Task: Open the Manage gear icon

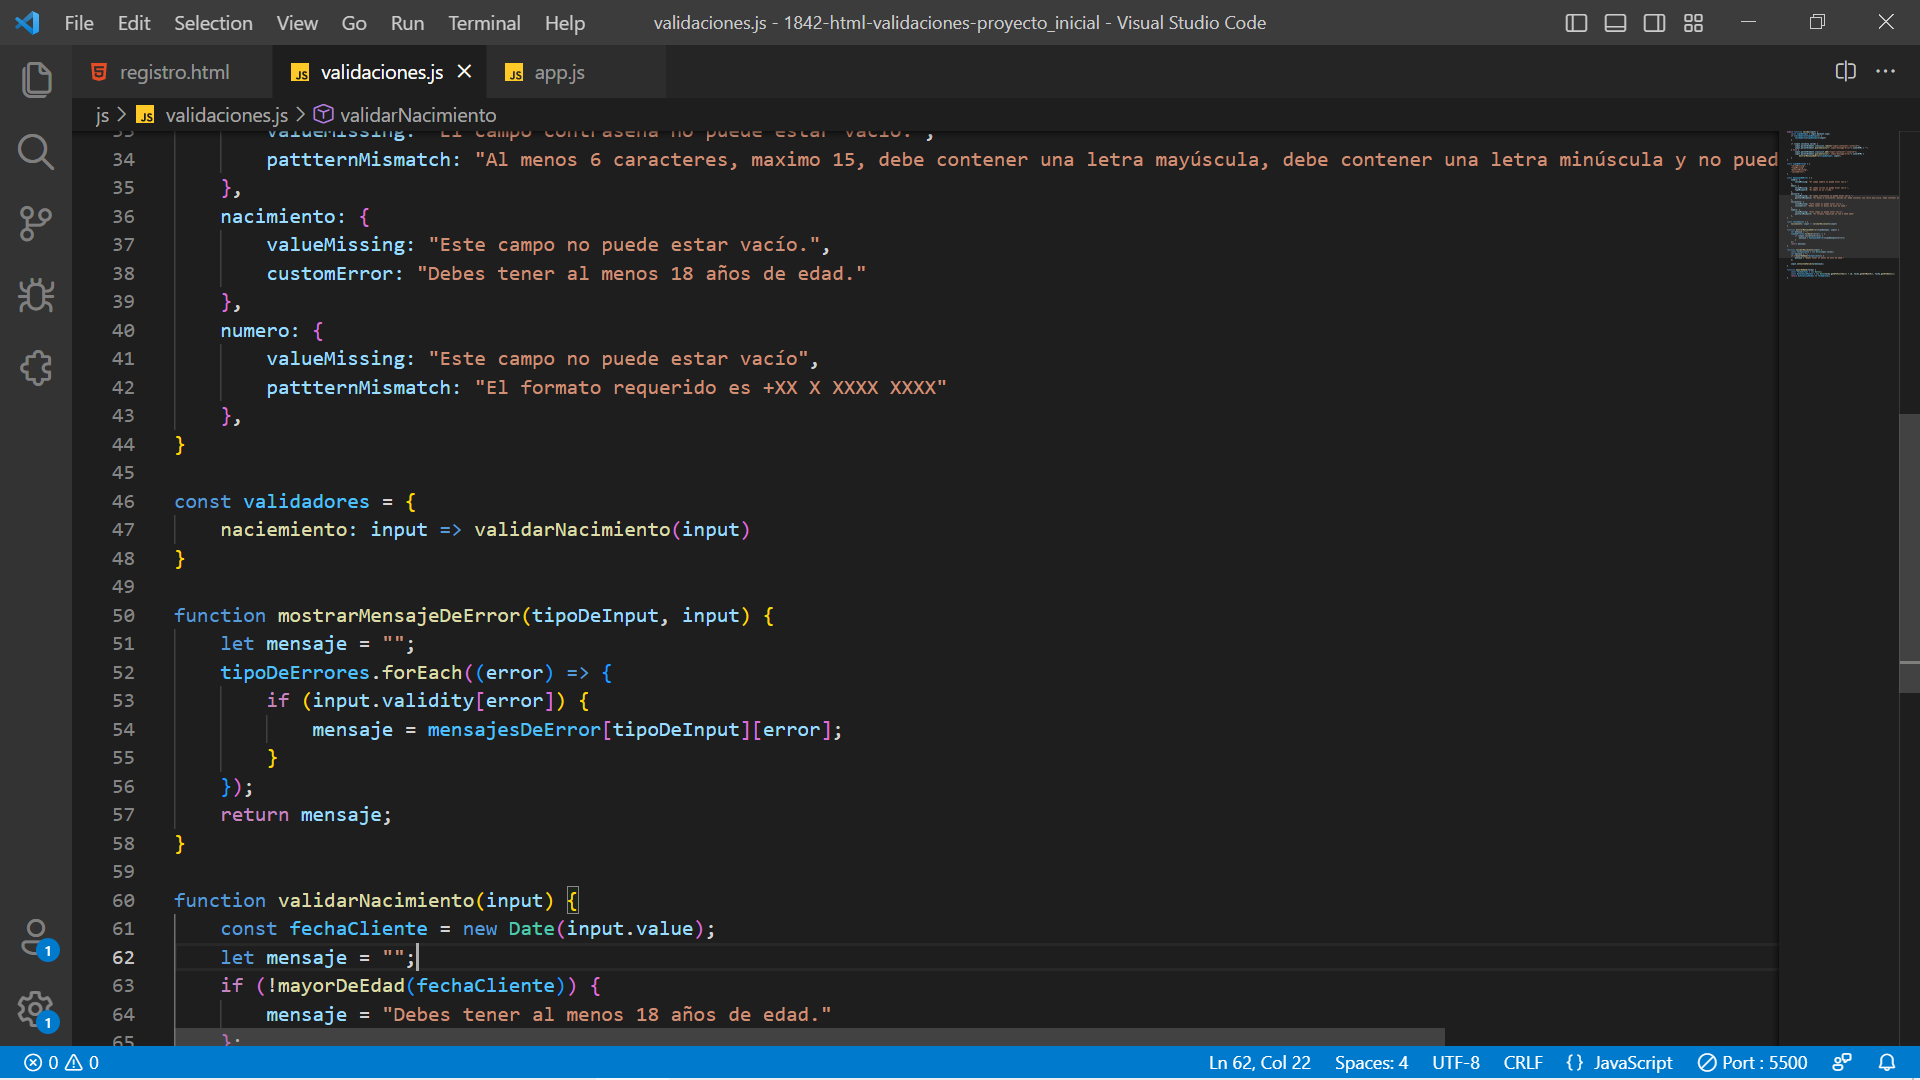Action: (x=36, y=1010)
